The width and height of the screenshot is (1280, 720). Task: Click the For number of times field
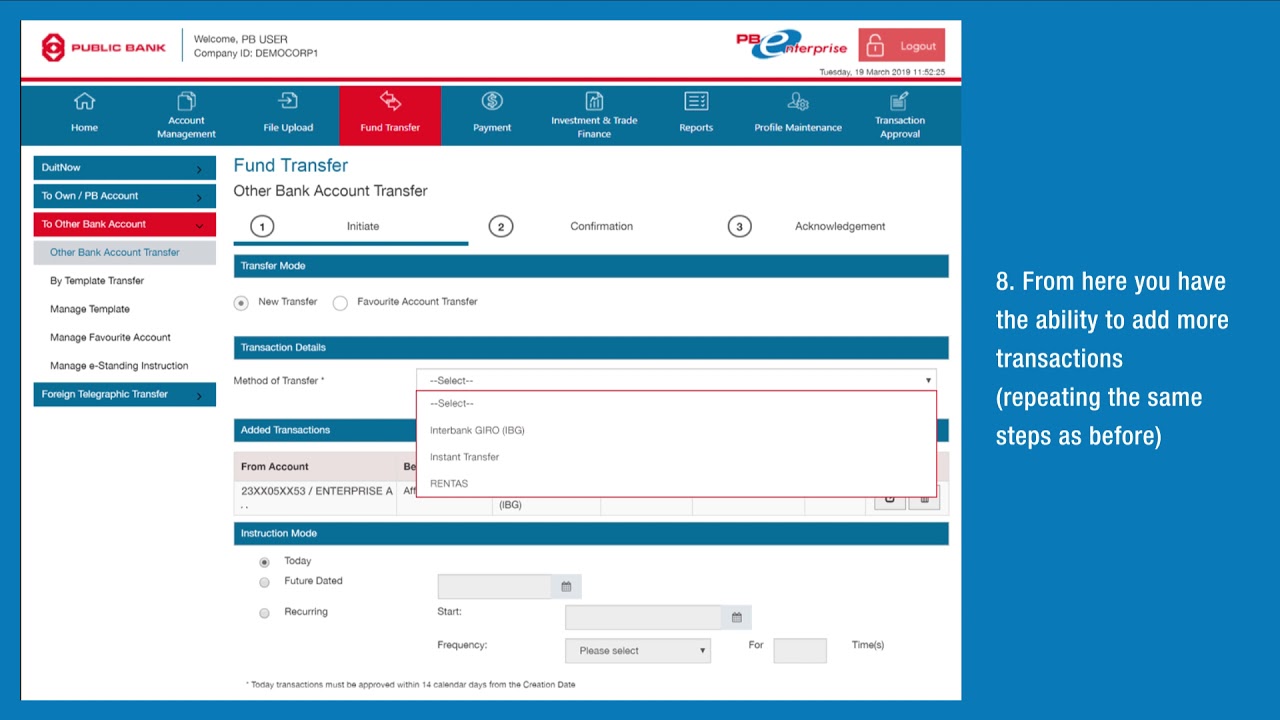(800, 651)
